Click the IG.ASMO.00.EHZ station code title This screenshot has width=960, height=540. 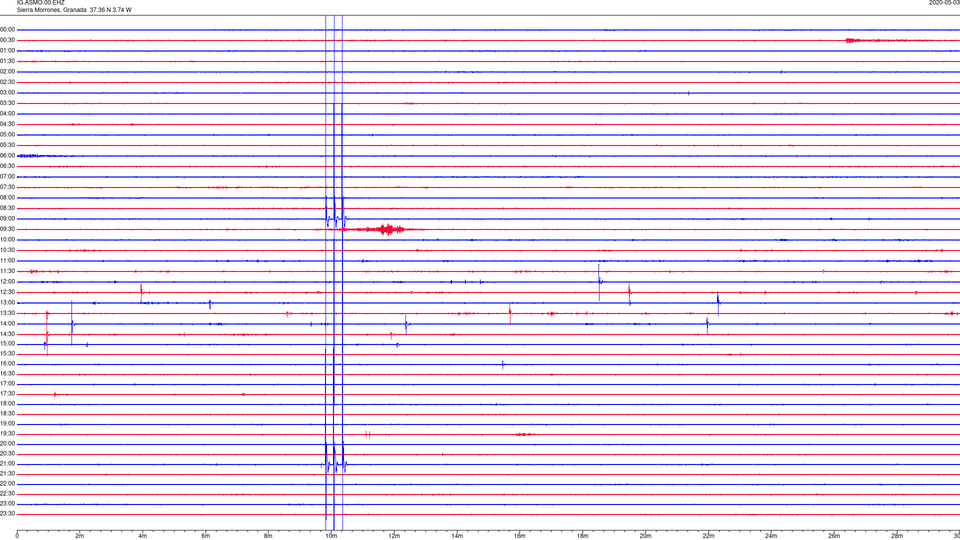click(x=40, y=3)
